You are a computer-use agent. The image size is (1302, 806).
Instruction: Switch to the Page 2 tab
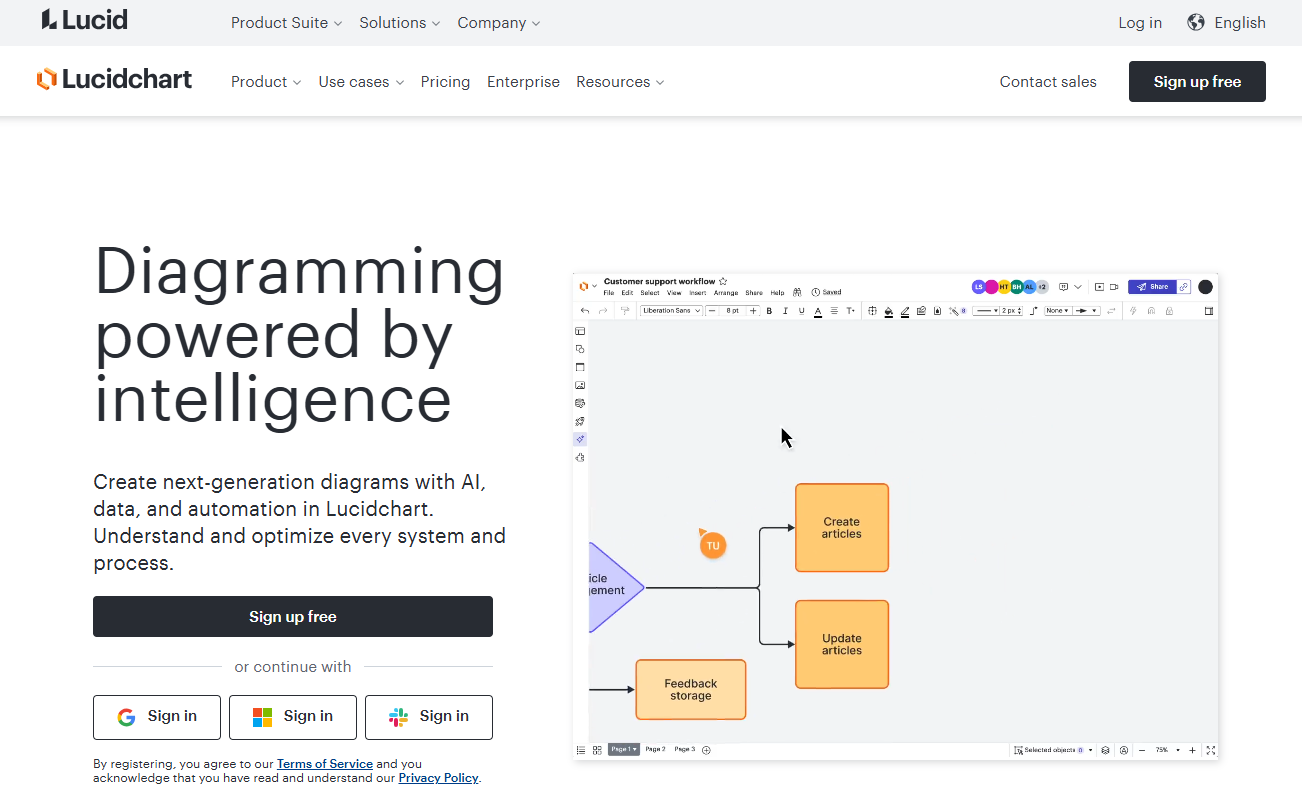(x=656, y=749)
